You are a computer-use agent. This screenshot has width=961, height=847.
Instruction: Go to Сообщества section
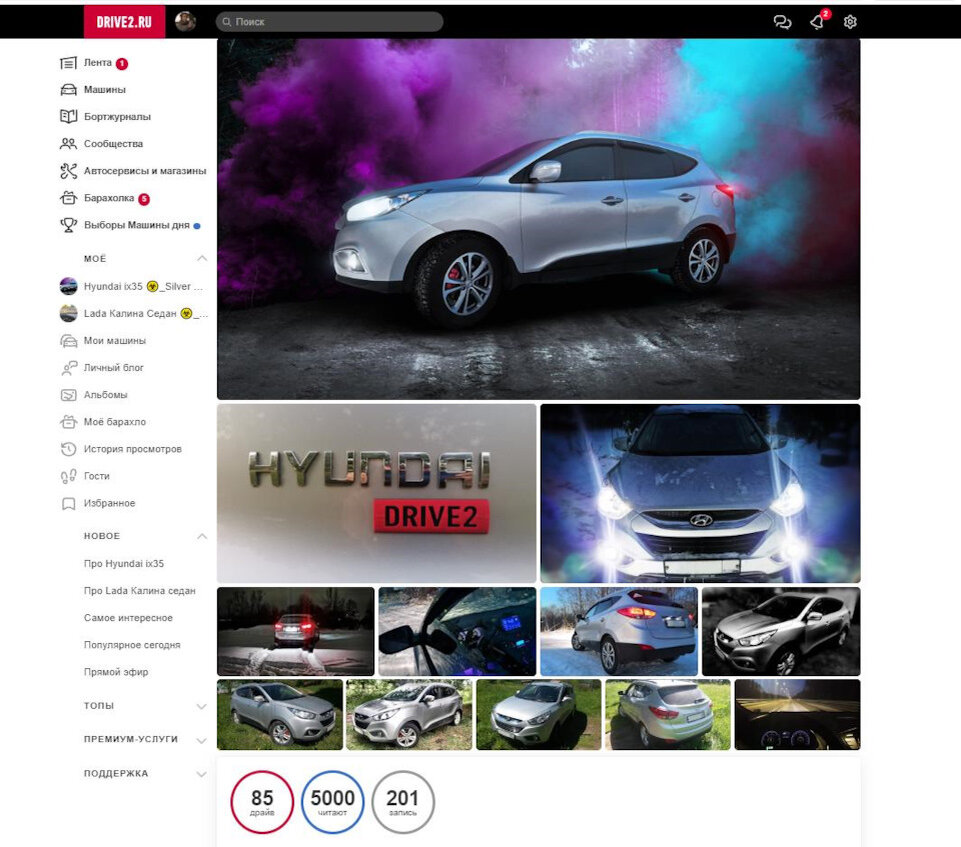(113, 143)
